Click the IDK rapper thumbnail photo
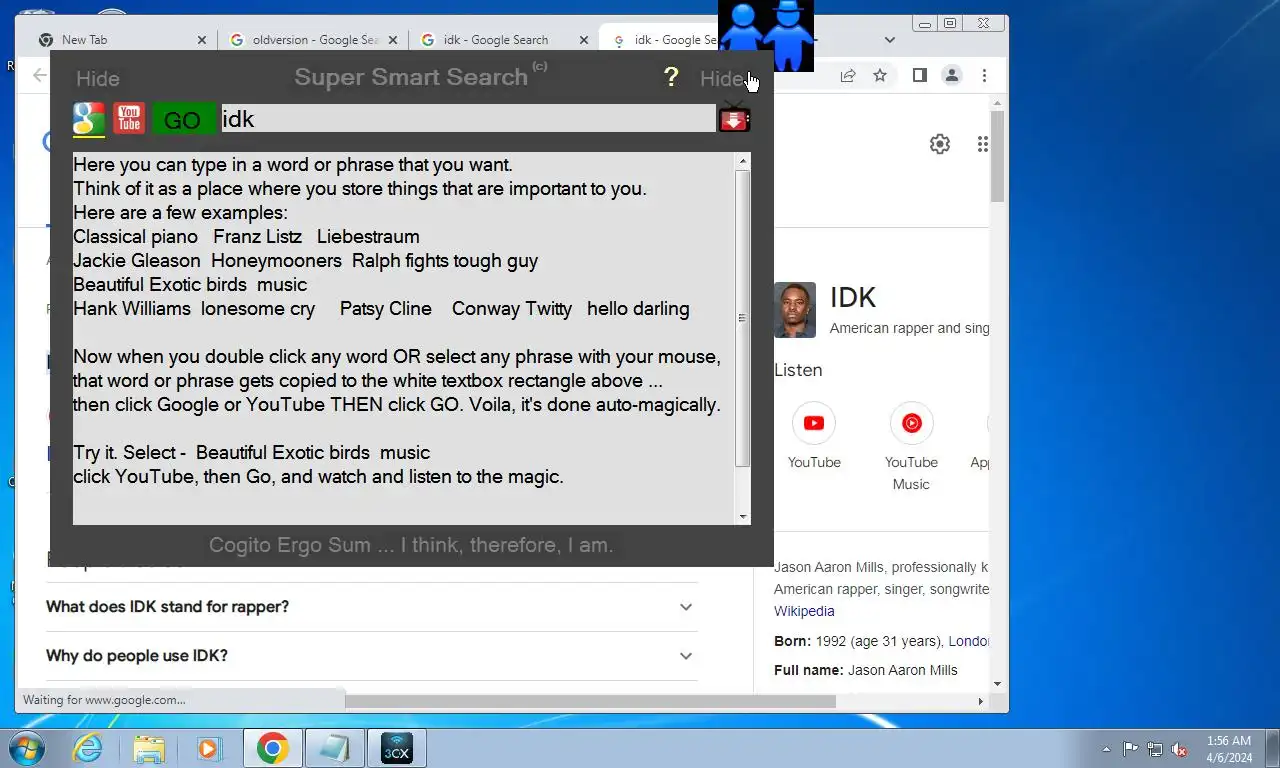This screenshot has height=768, width=1280. click(795, 310)
